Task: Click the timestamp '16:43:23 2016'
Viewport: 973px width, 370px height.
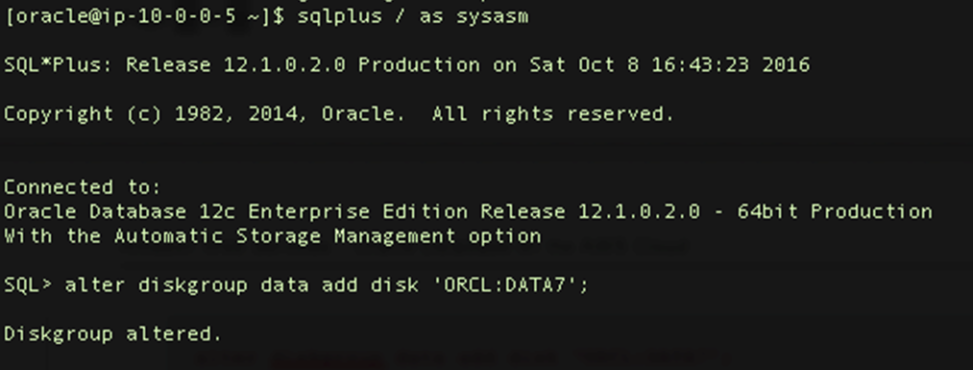Action: pos(730,65)
